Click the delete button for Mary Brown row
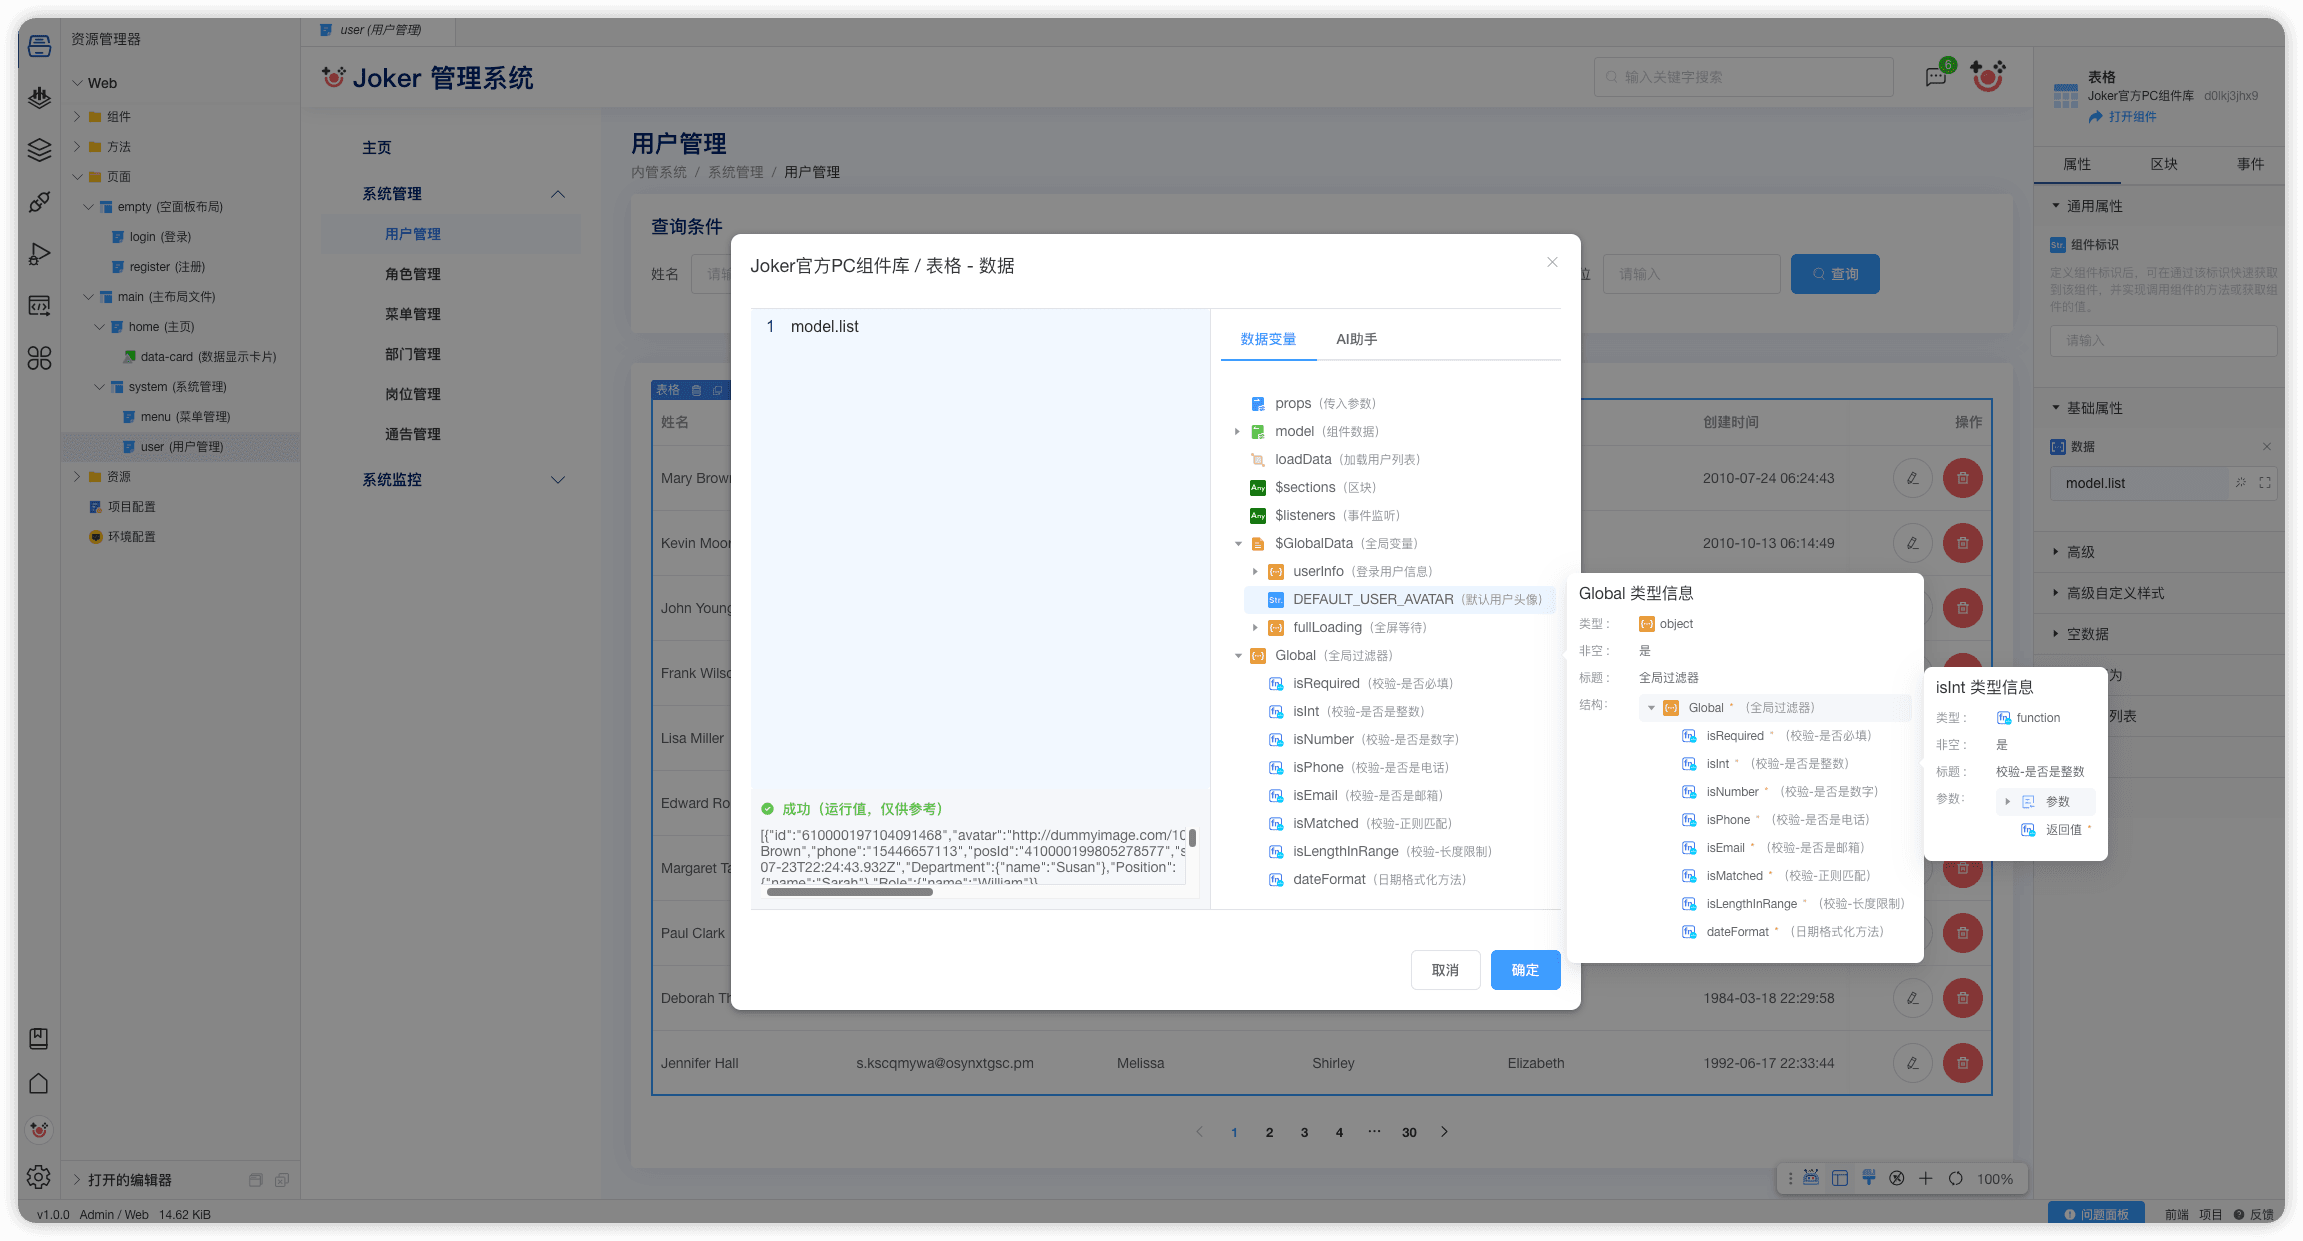The width and height of the screenshot is (2303, 1241). (1962, 478)
